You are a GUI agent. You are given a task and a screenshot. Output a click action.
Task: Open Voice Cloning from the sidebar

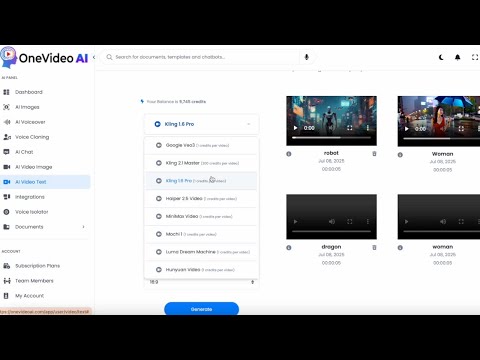pyautogui.click(x=32, y=137)
